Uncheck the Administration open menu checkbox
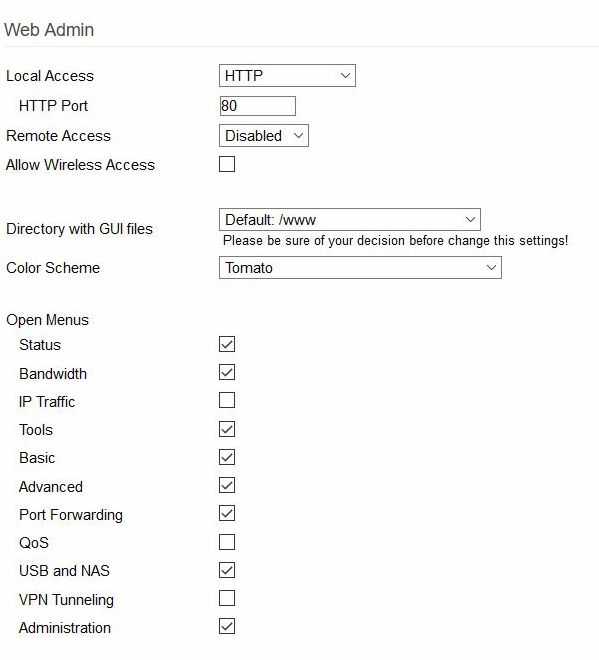The image size is (599, 660). coord(227,626)
